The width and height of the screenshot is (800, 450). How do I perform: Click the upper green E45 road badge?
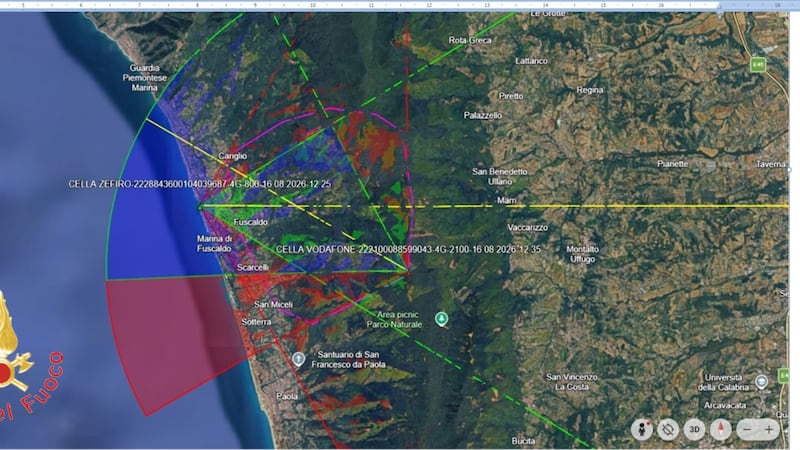[x=758, y=65]
